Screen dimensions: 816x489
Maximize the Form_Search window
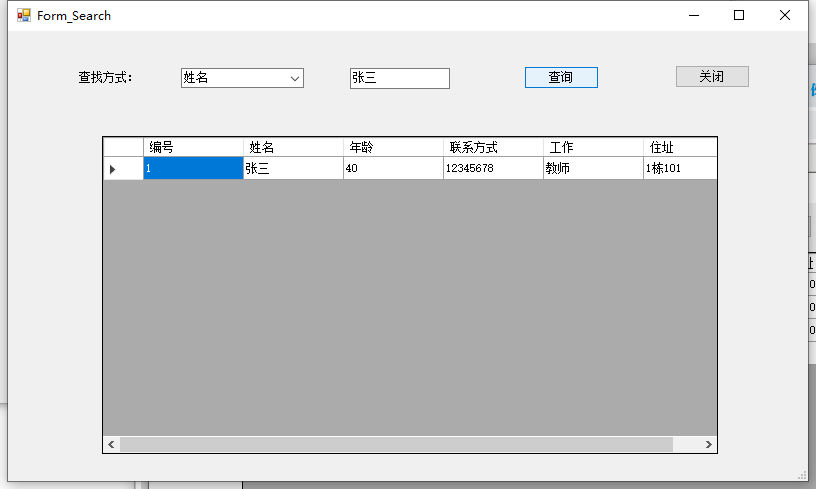click(739, 16)
